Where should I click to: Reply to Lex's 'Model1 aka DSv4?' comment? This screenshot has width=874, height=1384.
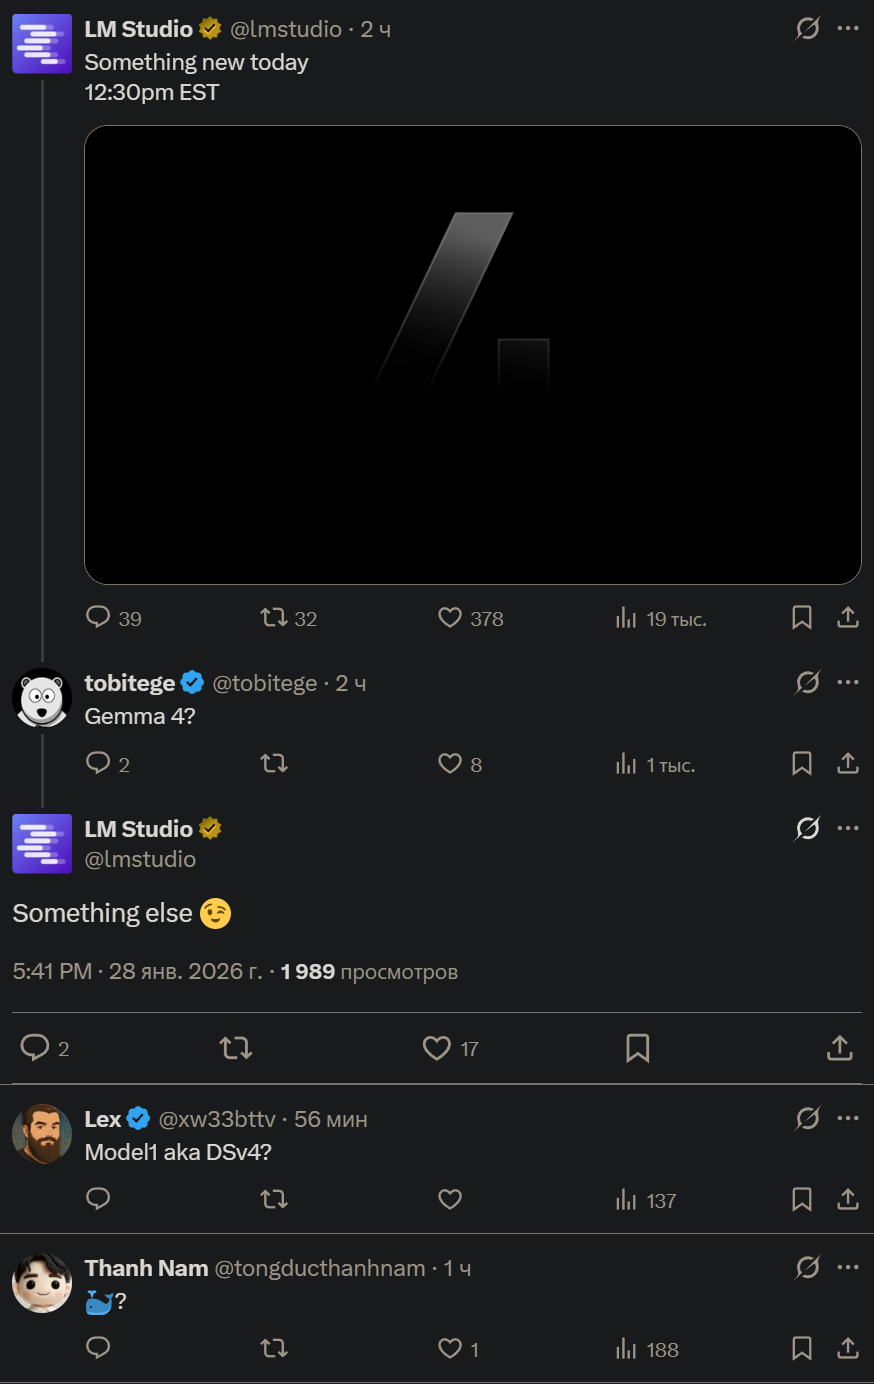pos(98,1199)
